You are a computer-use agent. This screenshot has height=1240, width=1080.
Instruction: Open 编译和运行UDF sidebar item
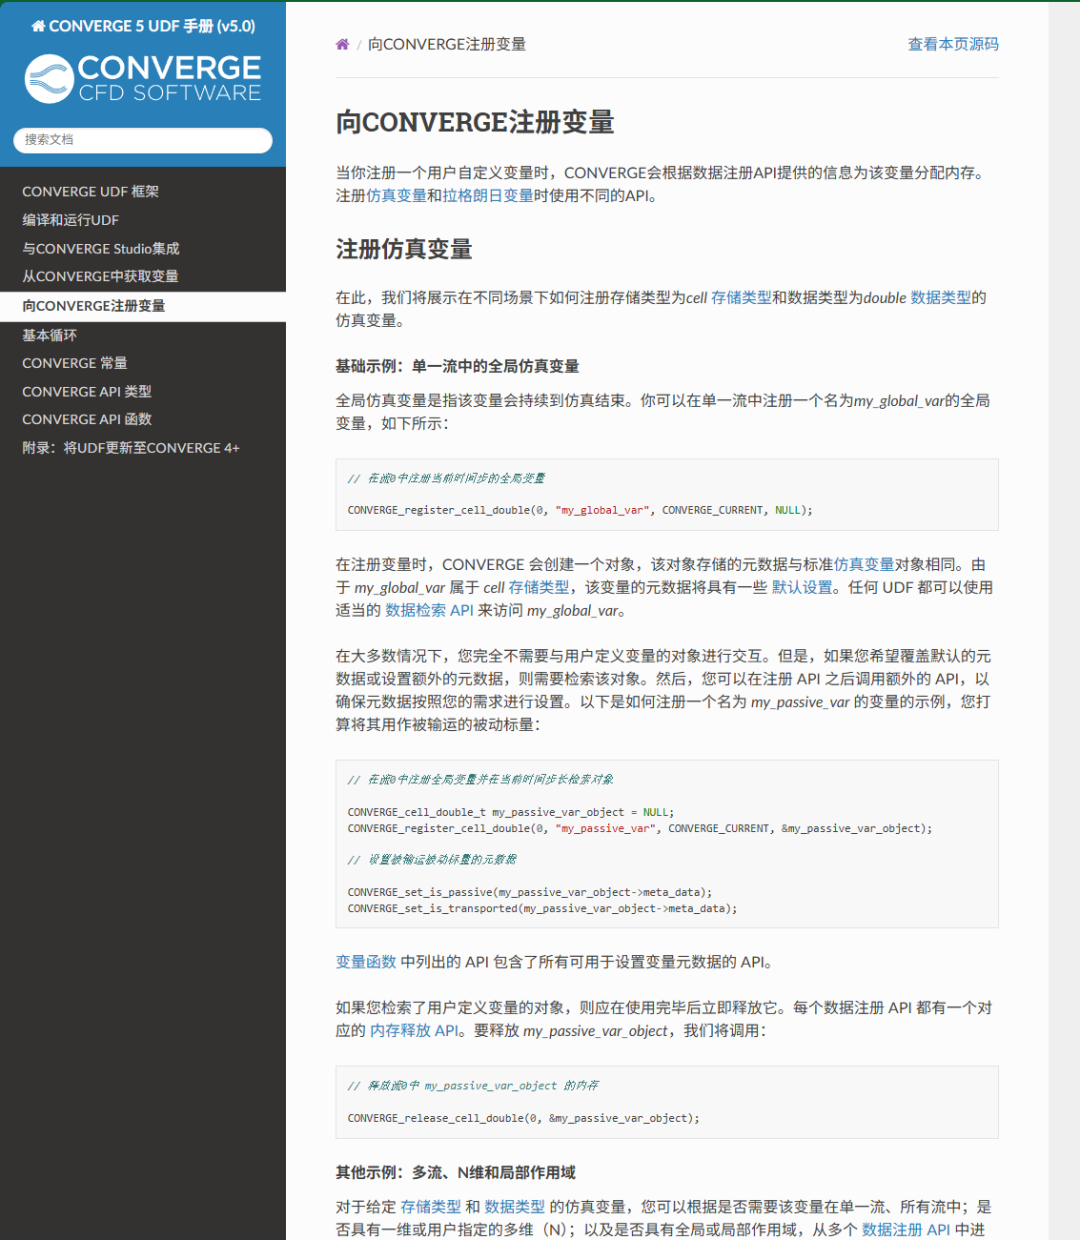[70, 220]
